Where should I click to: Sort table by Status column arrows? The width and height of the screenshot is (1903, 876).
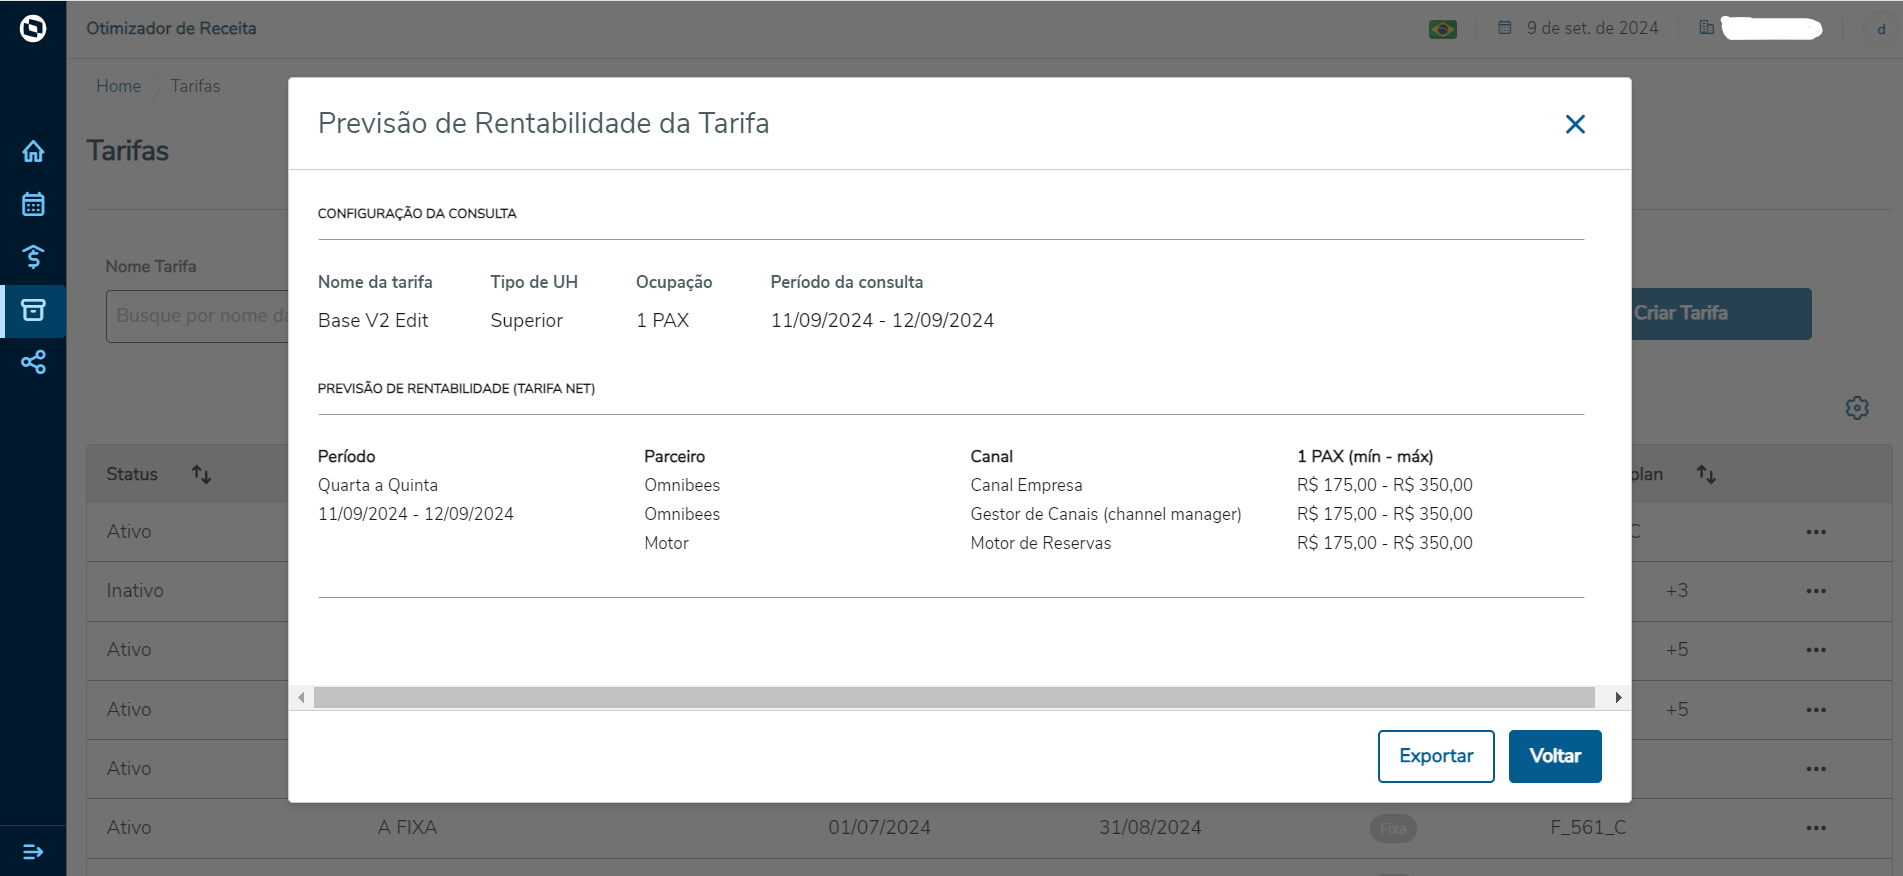tap(201, 474)
